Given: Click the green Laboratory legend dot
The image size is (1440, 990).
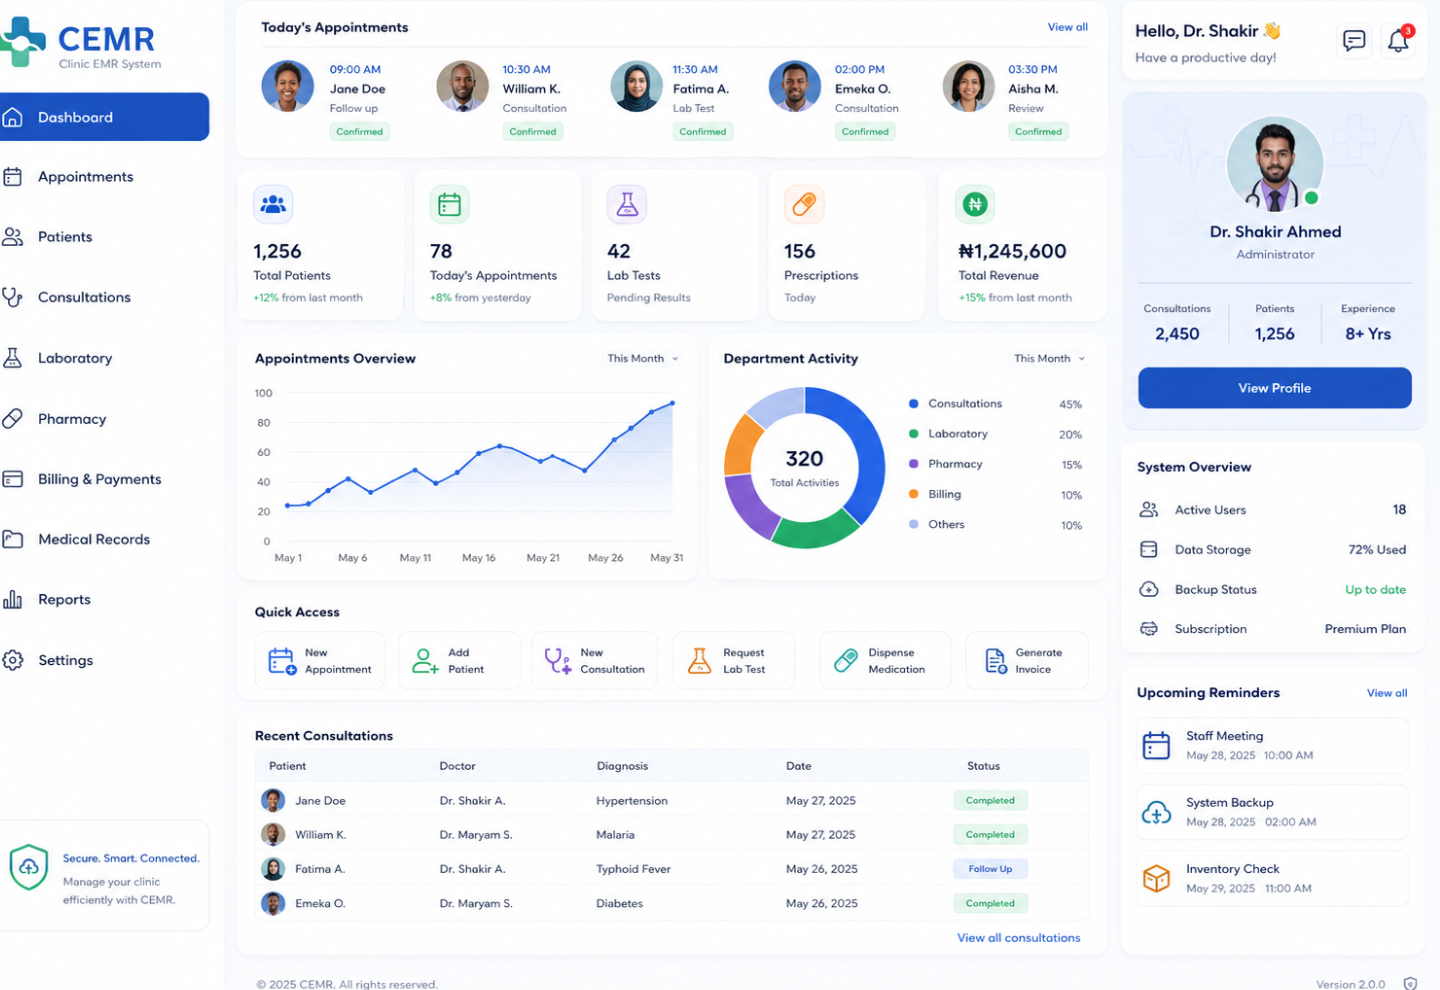Looking at the screenshot, I should click(x=913, y=434).
